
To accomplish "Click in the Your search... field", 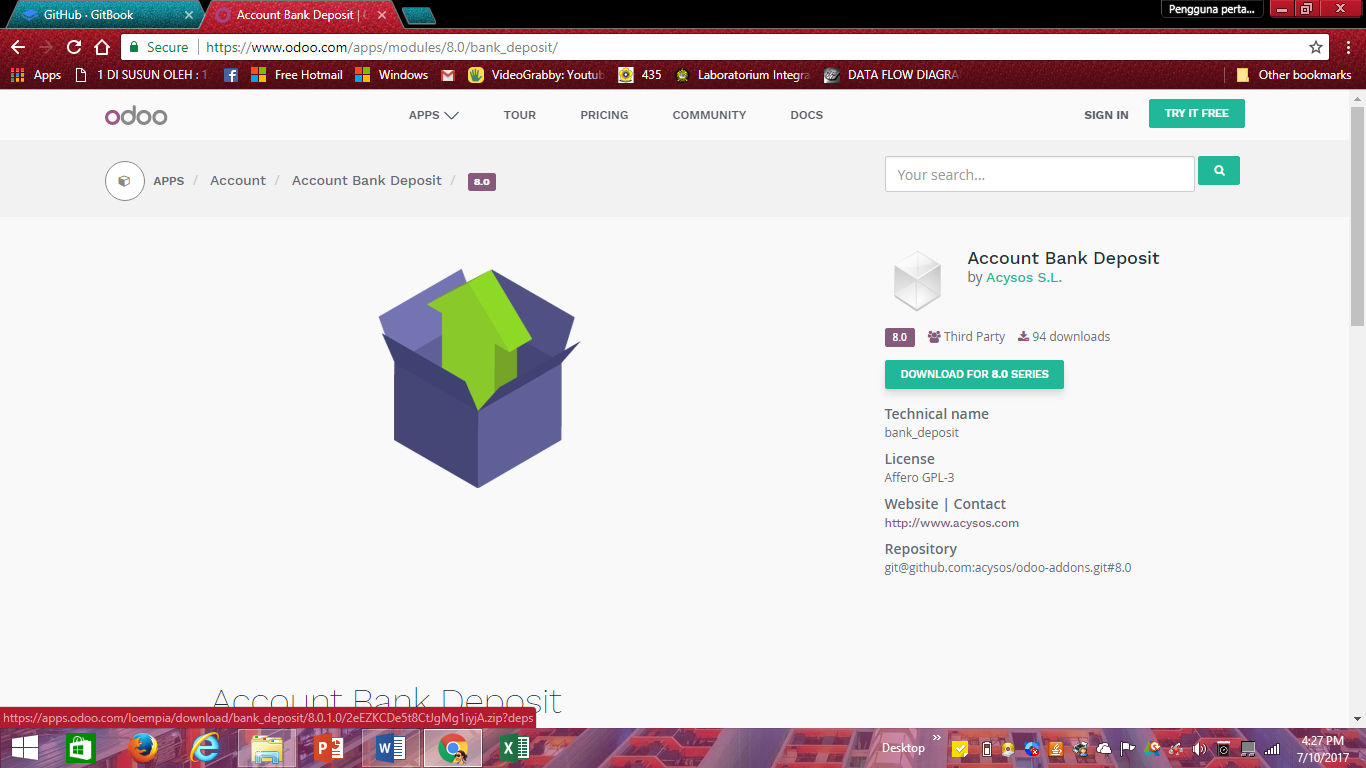I will click(x=1040, y=174).
